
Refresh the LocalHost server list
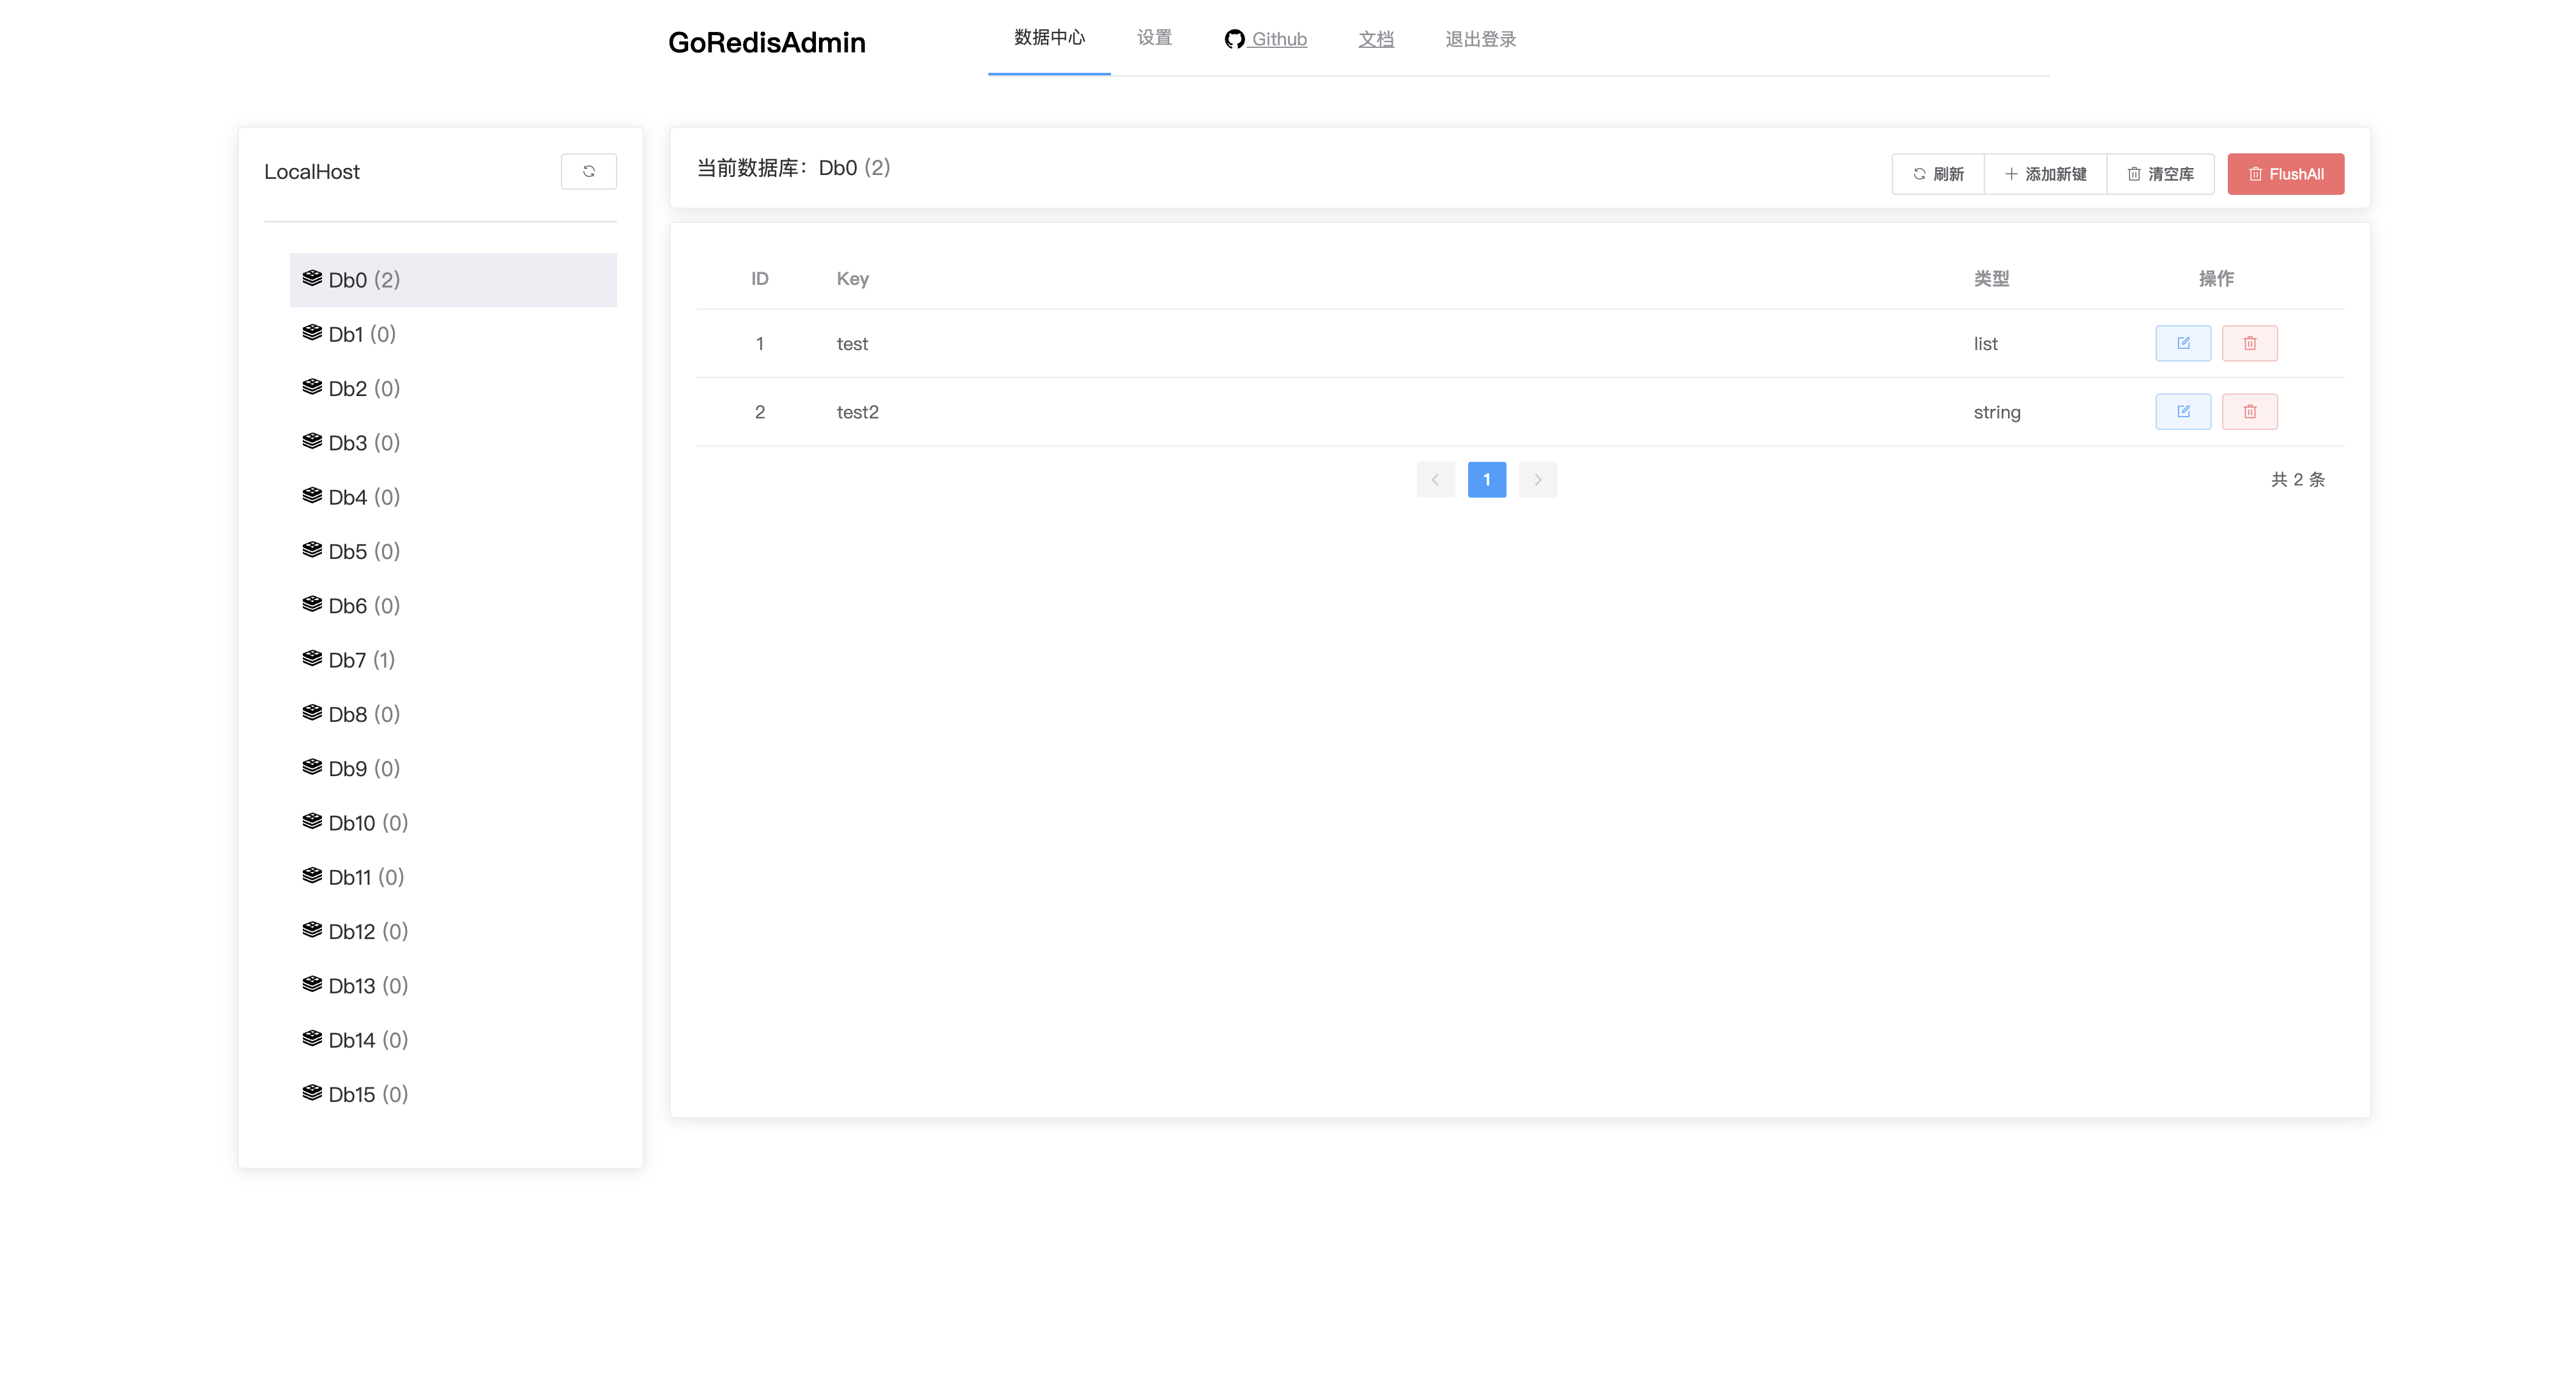[588, 171]
